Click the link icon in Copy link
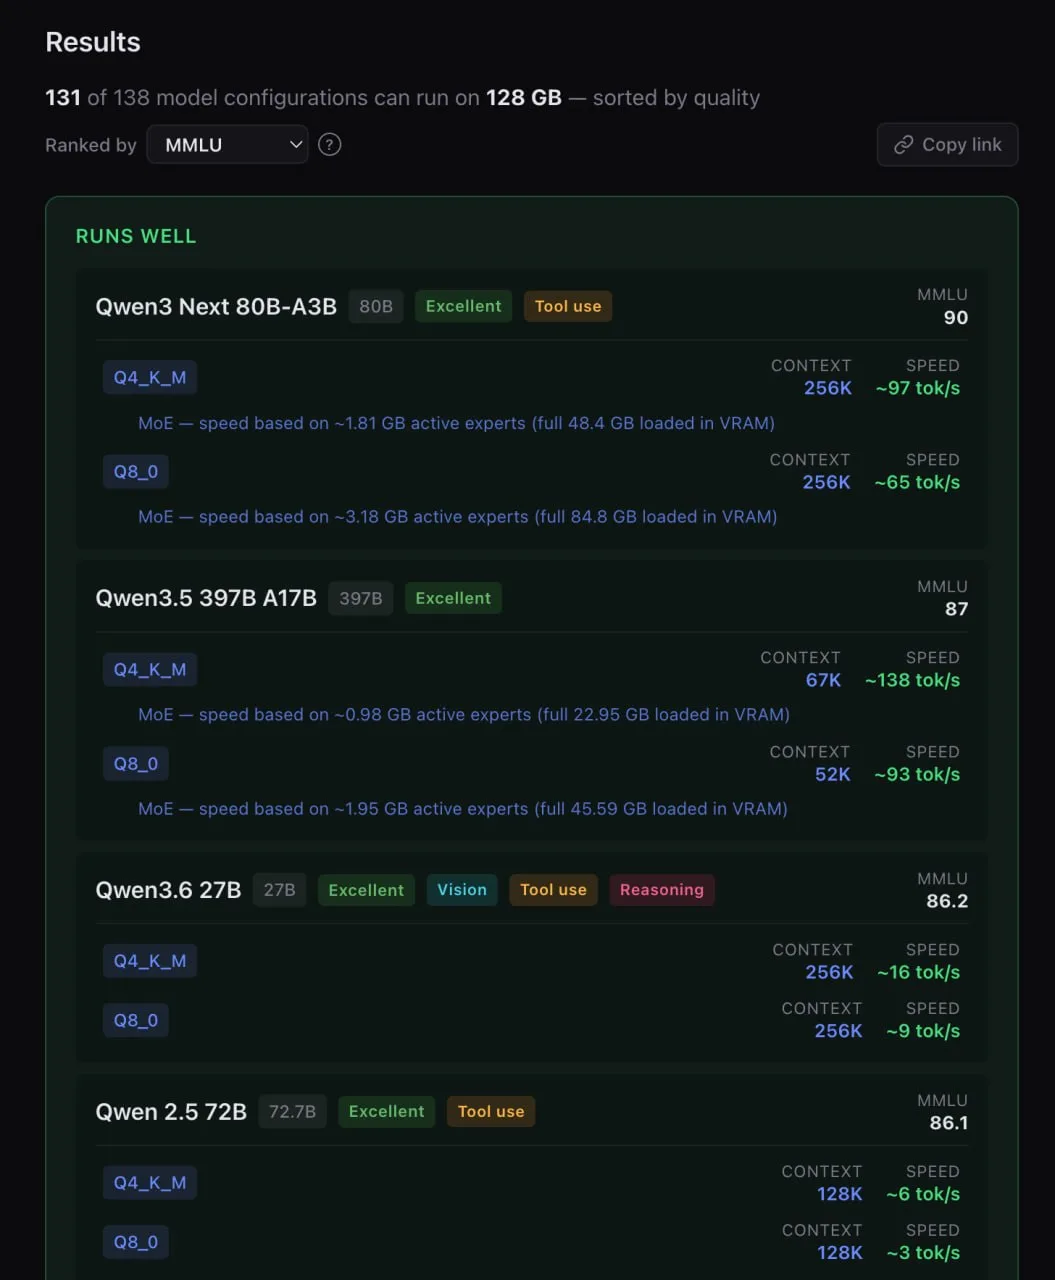The width and height of the screenshot is (1055, 1280). click(903, 145)
